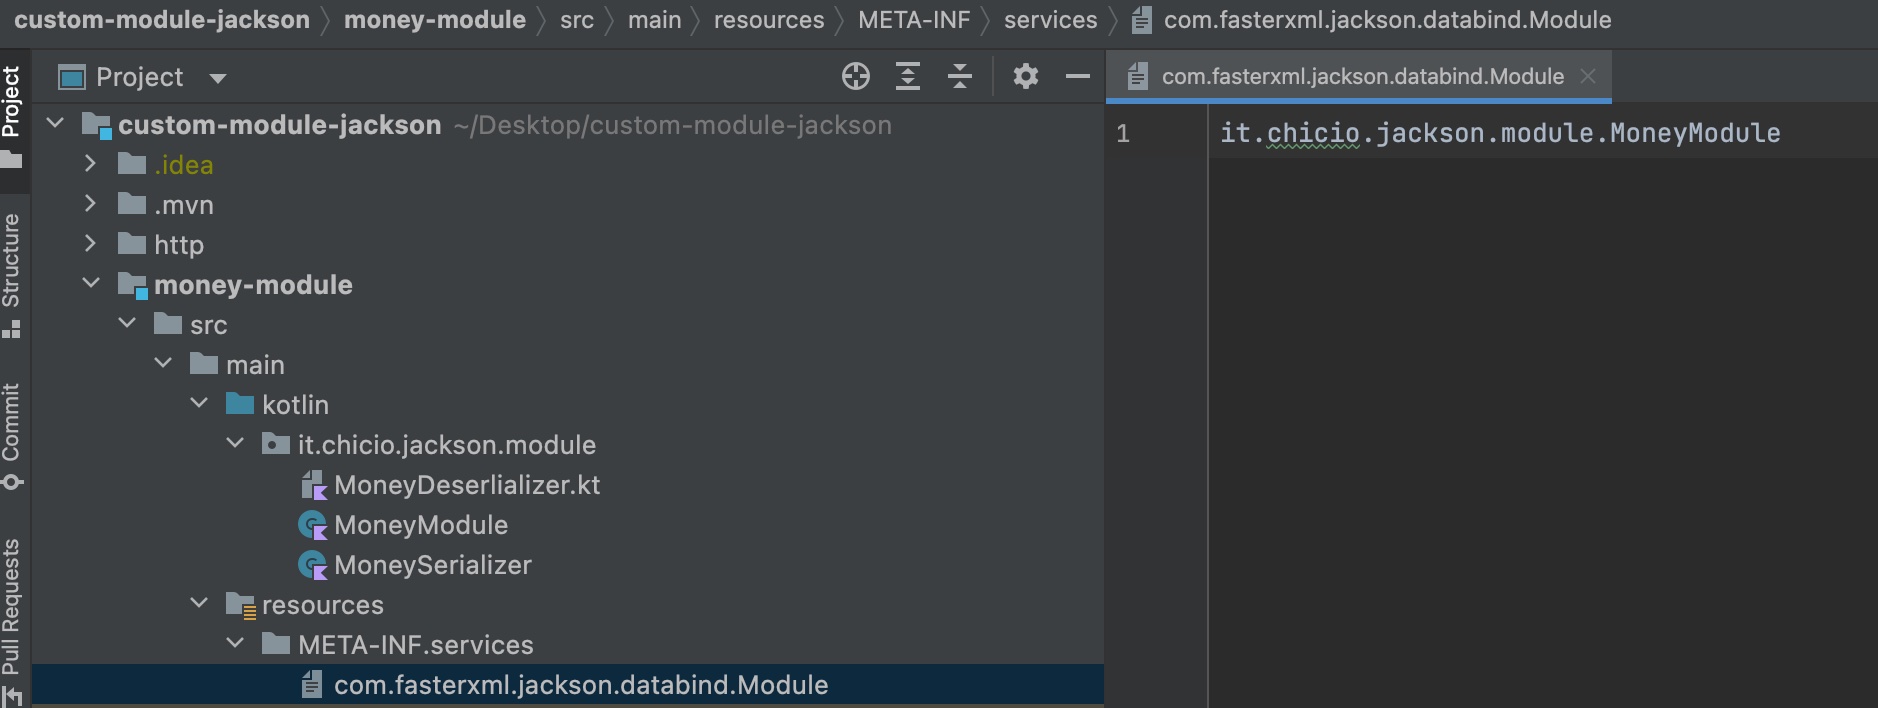The height and width of the screenshot is (708, 1878).
Task: Collapse the it.chicio.jackson.module package chevron
Action: pyautogui.click(x=235, y=444)
